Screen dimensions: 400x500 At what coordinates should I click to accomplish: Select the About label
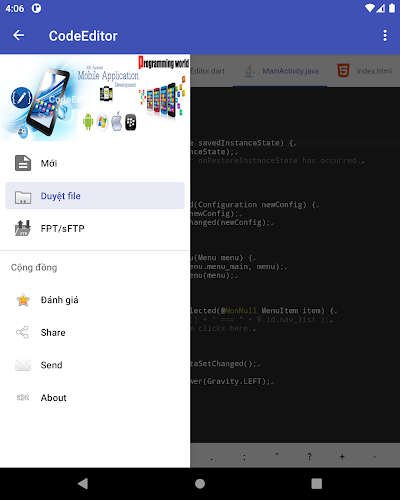pos(53,398)
